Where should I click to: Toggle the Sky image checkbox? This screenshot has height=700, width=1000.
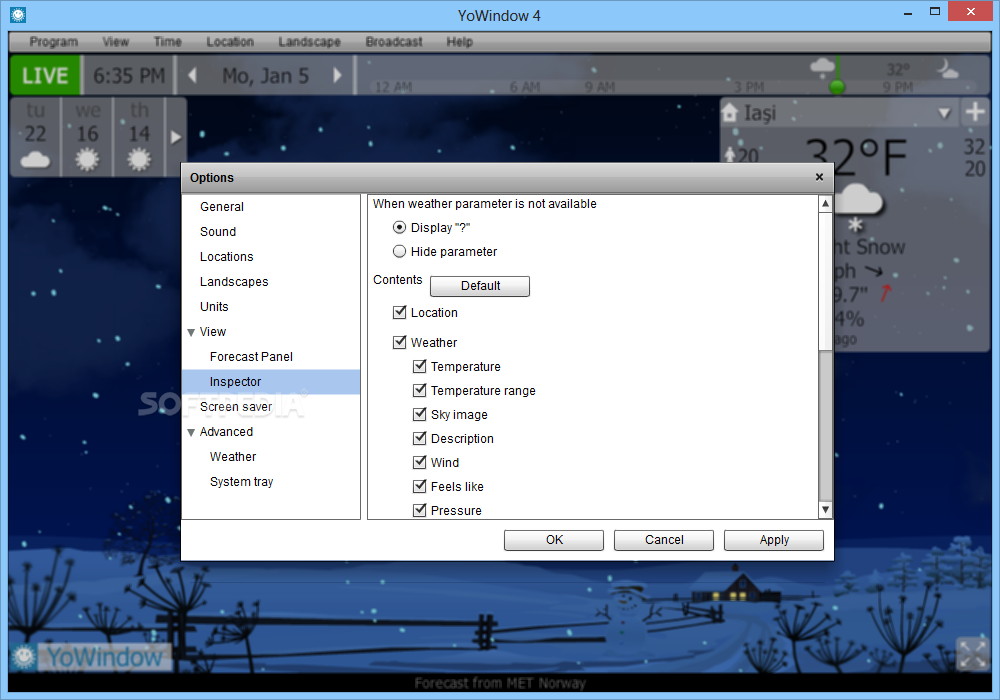(420, 414)
